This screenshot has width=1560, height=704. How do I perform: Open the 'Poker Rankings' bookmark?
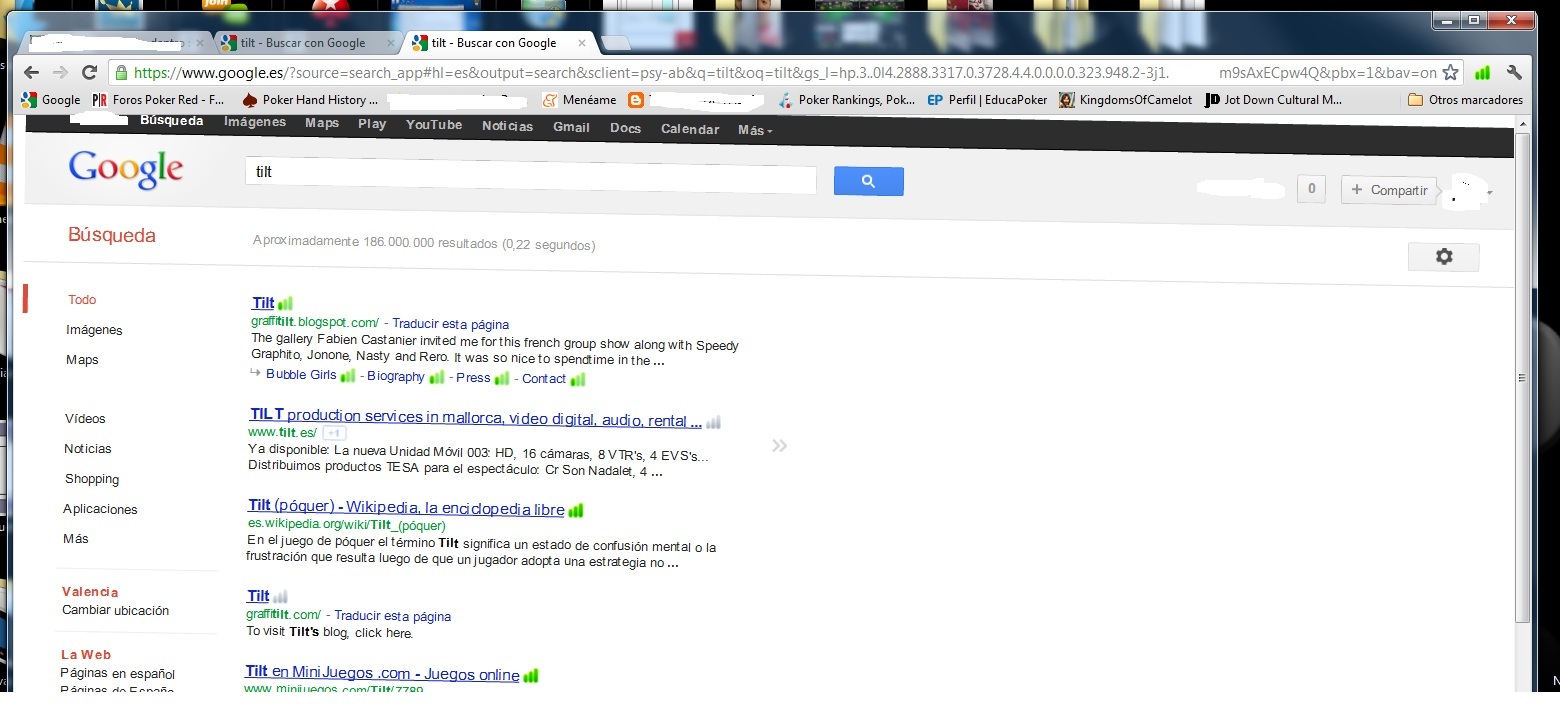[846, 100]
